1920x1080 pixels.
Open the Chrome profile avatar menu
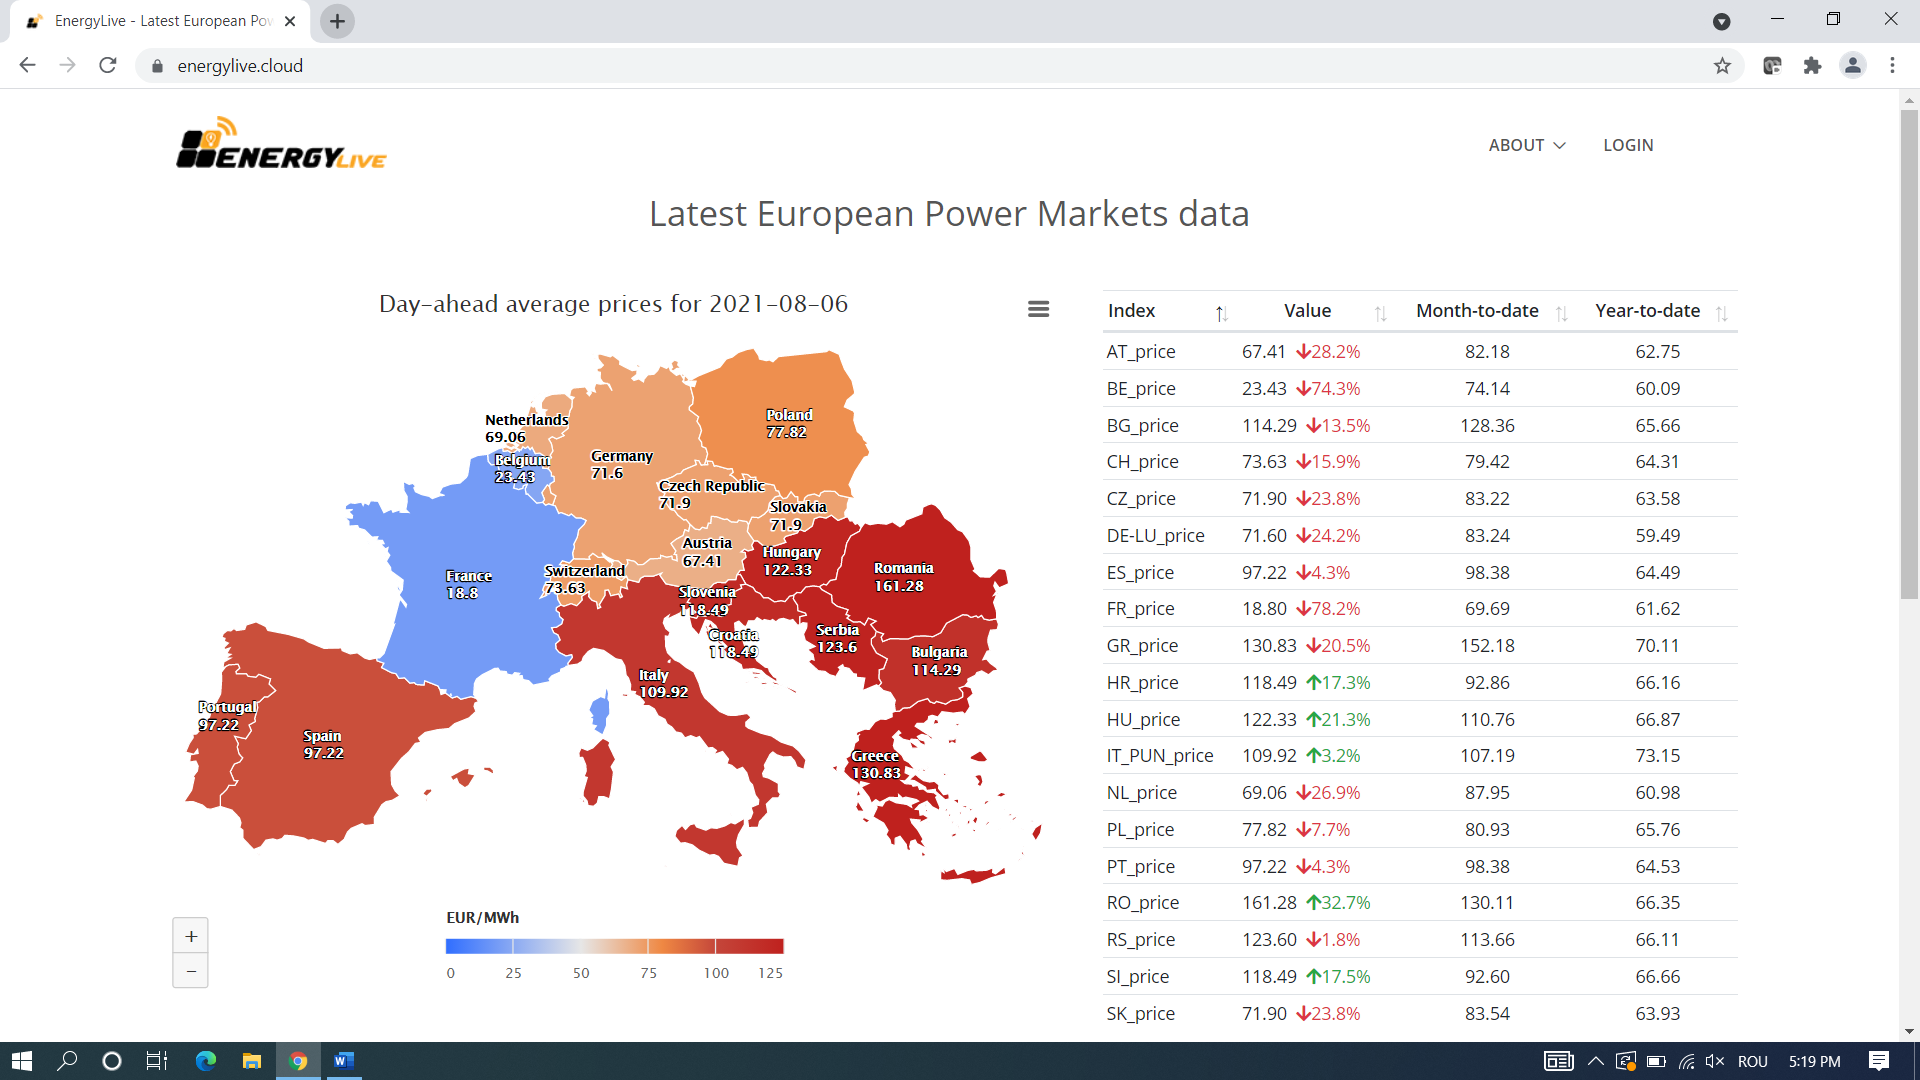(x=1852, y=66)
